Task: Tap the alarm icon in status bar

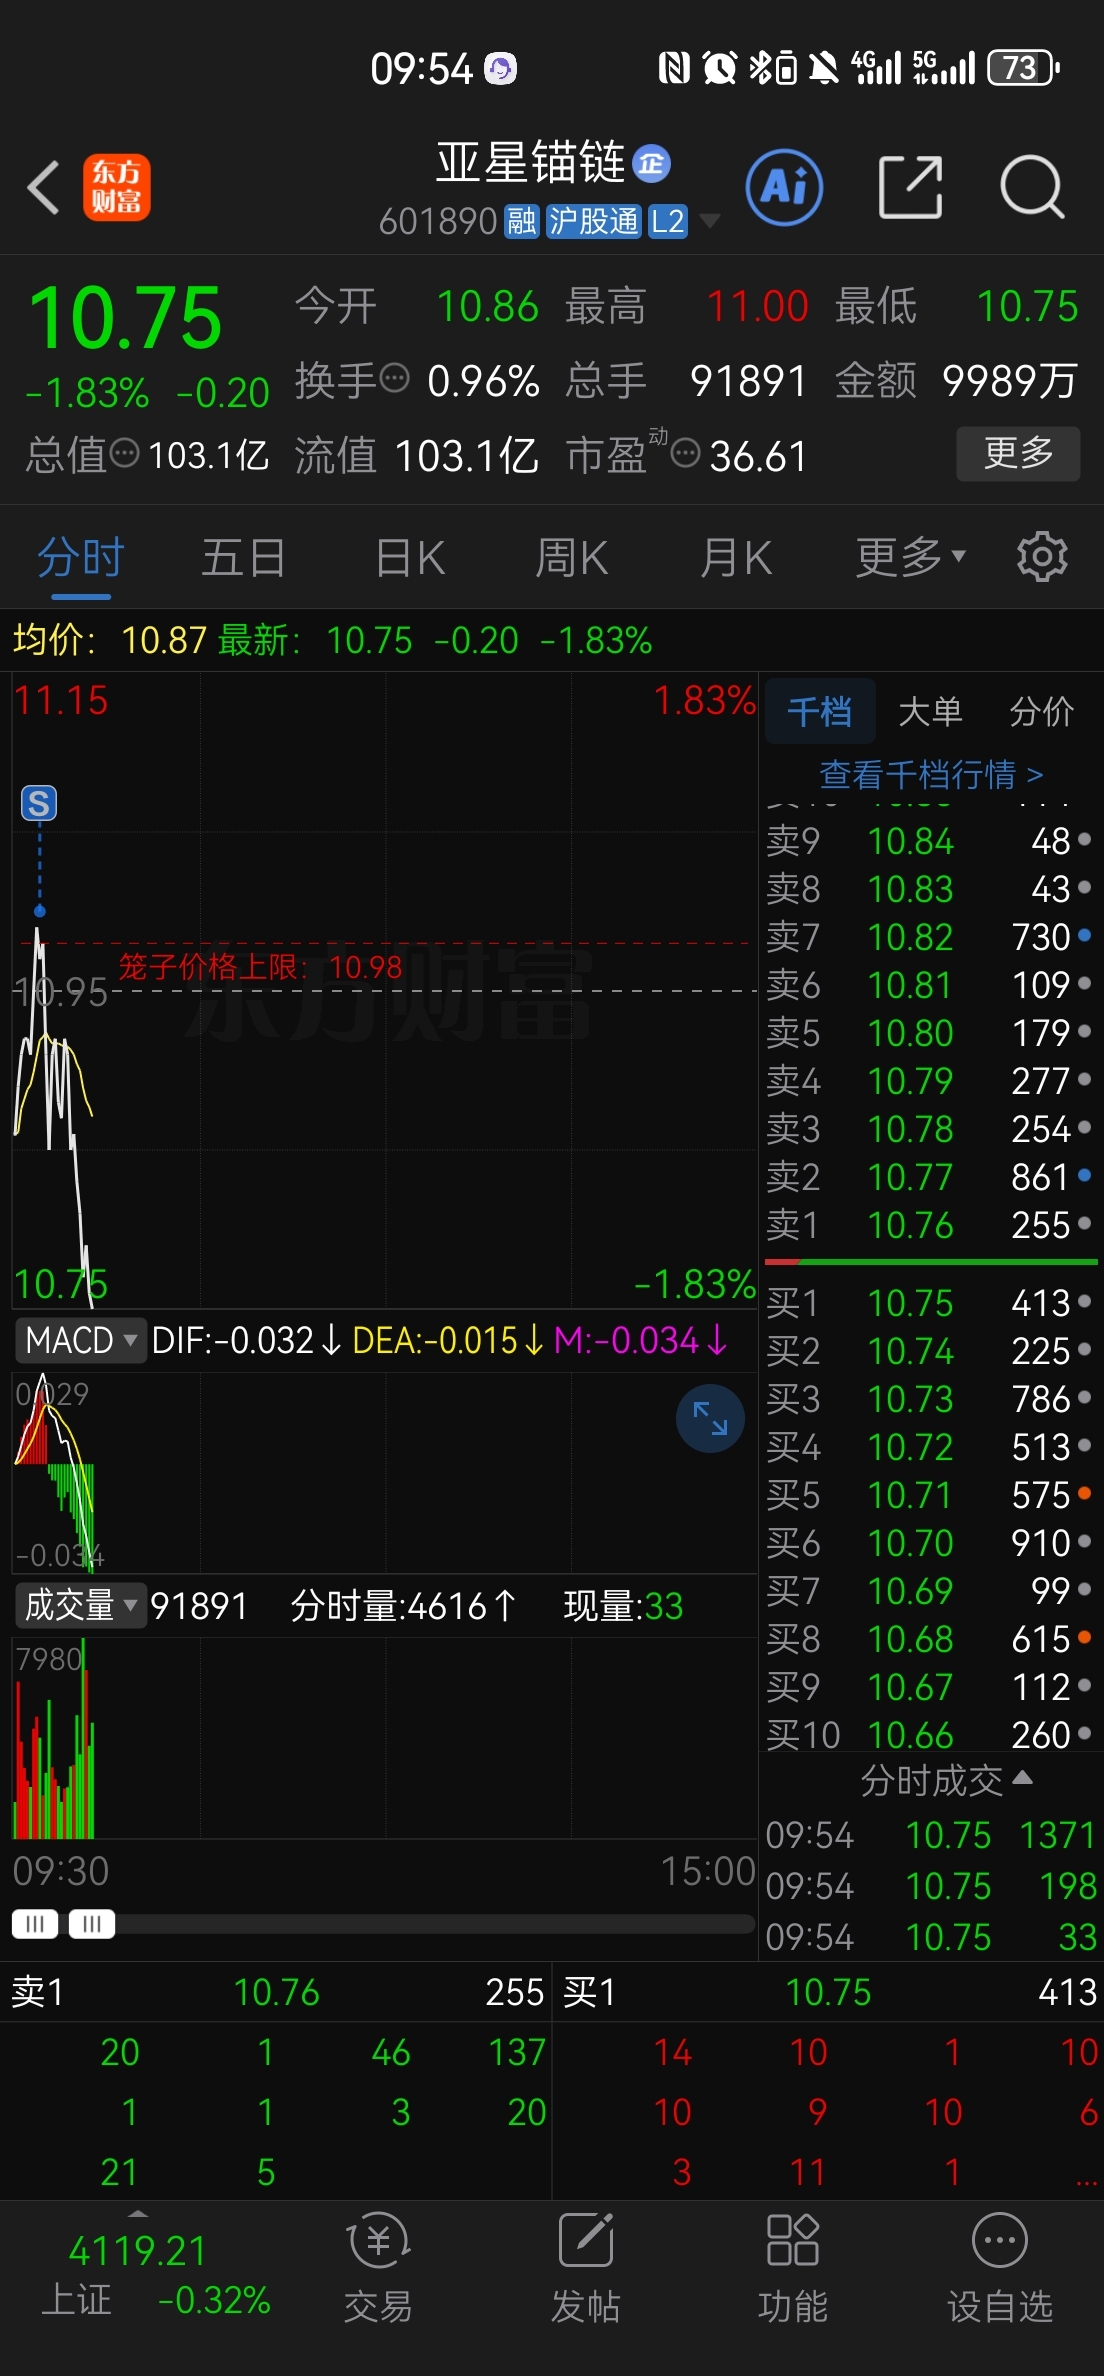Action: click(x=720, y=68)
